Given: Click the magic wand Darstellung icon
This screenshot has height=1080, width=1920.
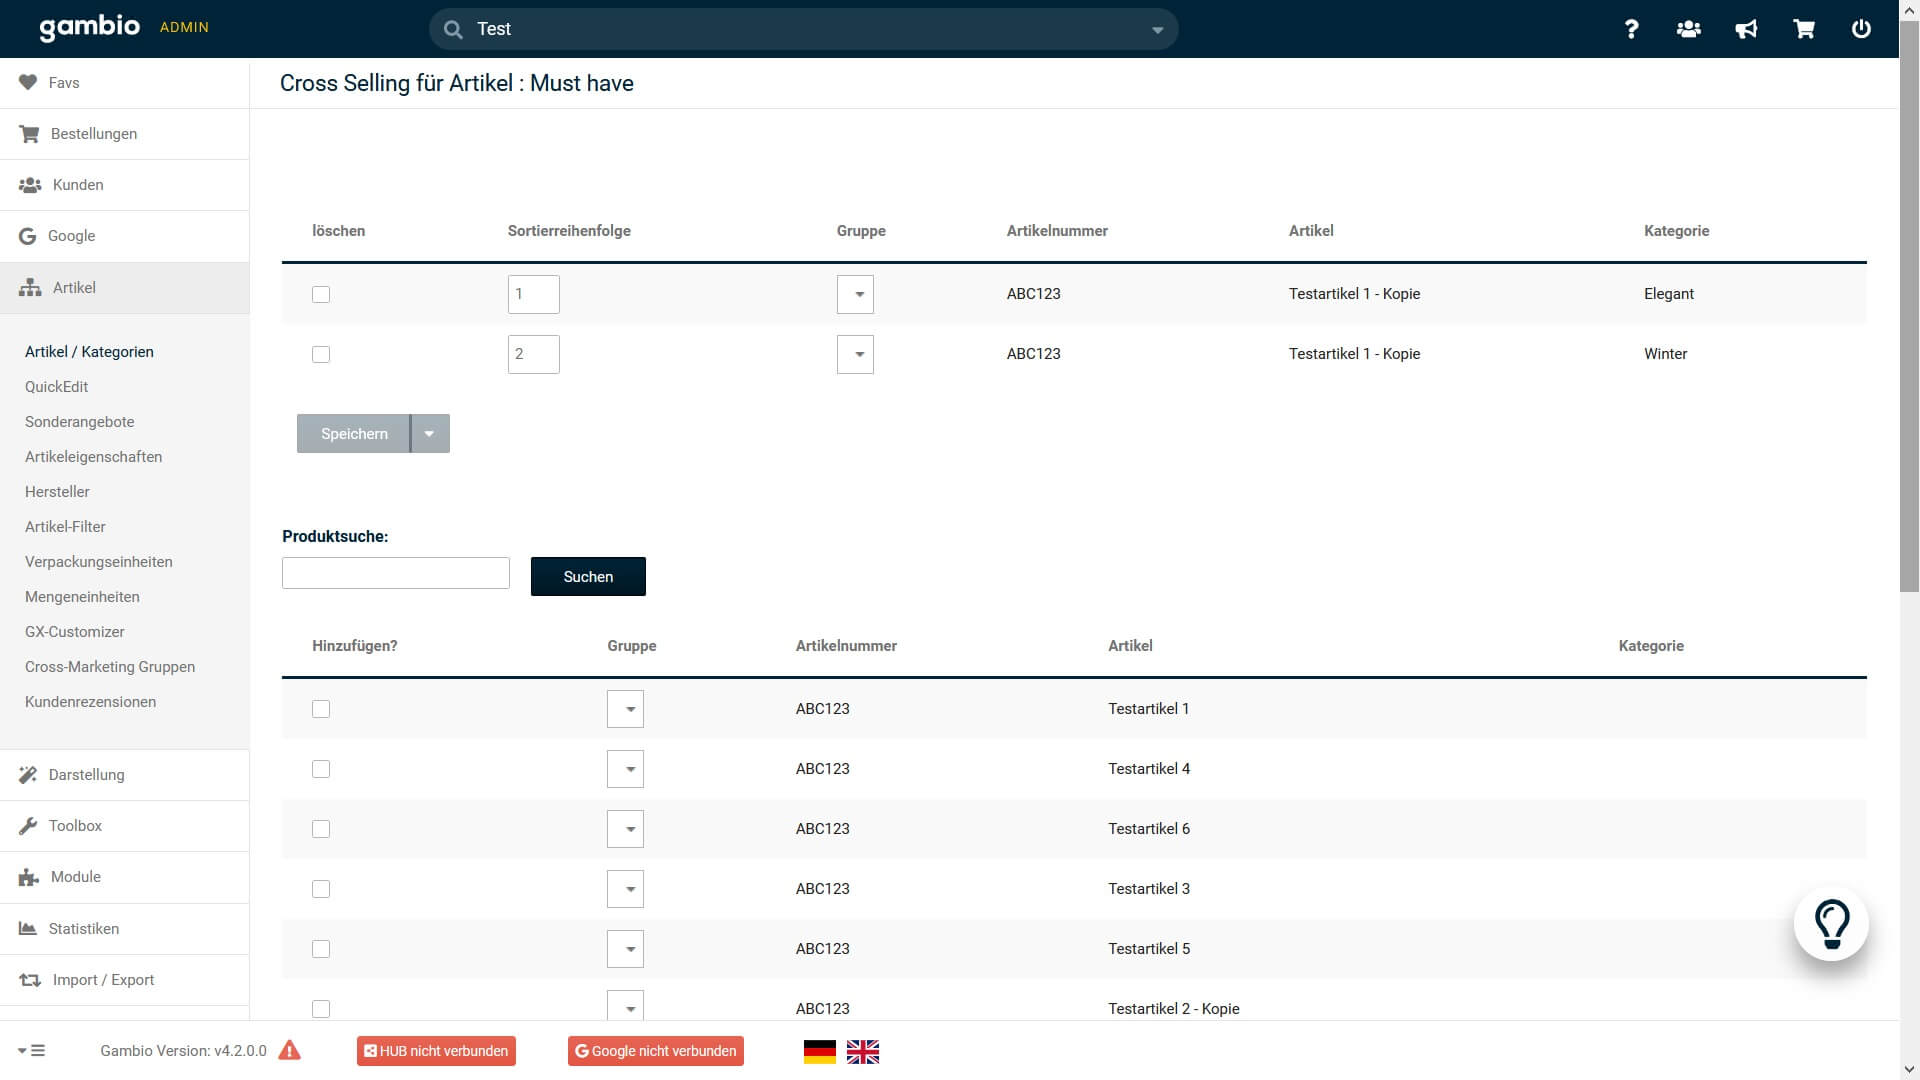Looking at the screenshot, I should [28, 775].
